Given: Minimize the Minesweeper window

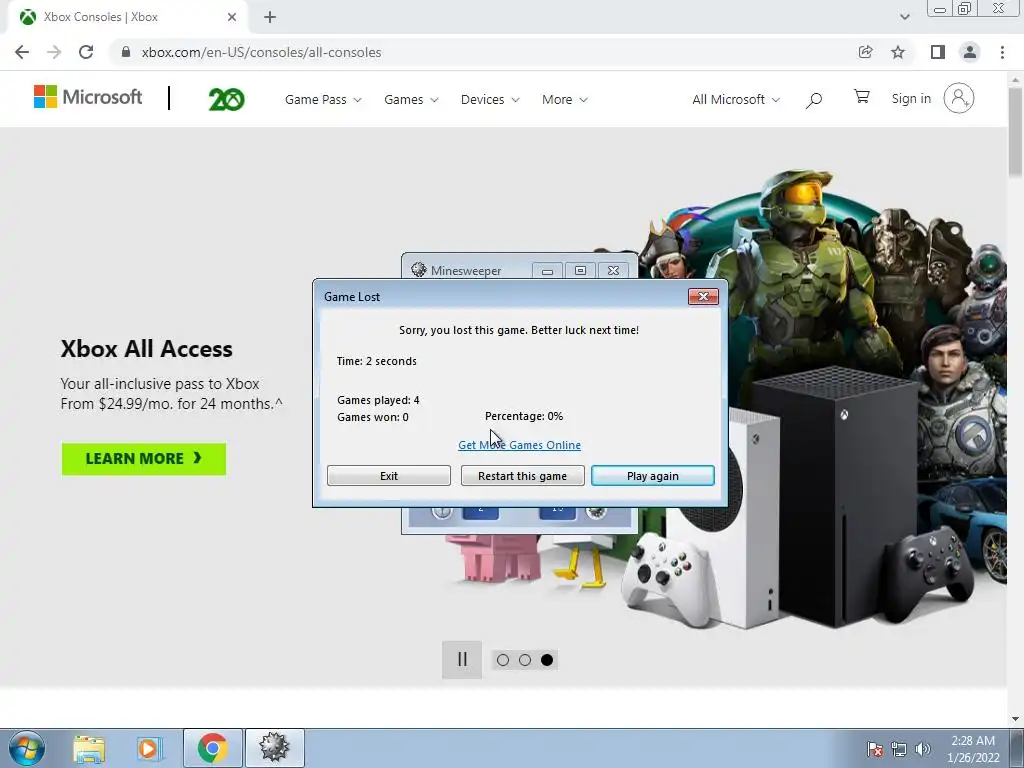Looking at the screenshot, I should [x=547, y=270].
